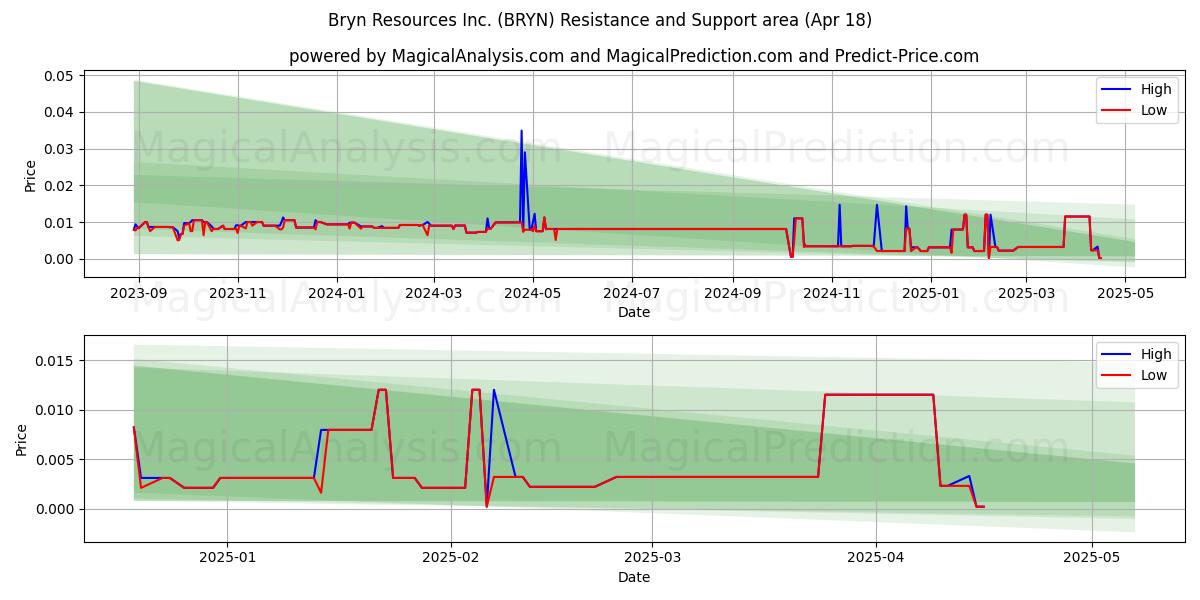Click the '2024-09' x-axis label on top chart
Viewport: 1200px width, 600px height.
tap(733, 294)
